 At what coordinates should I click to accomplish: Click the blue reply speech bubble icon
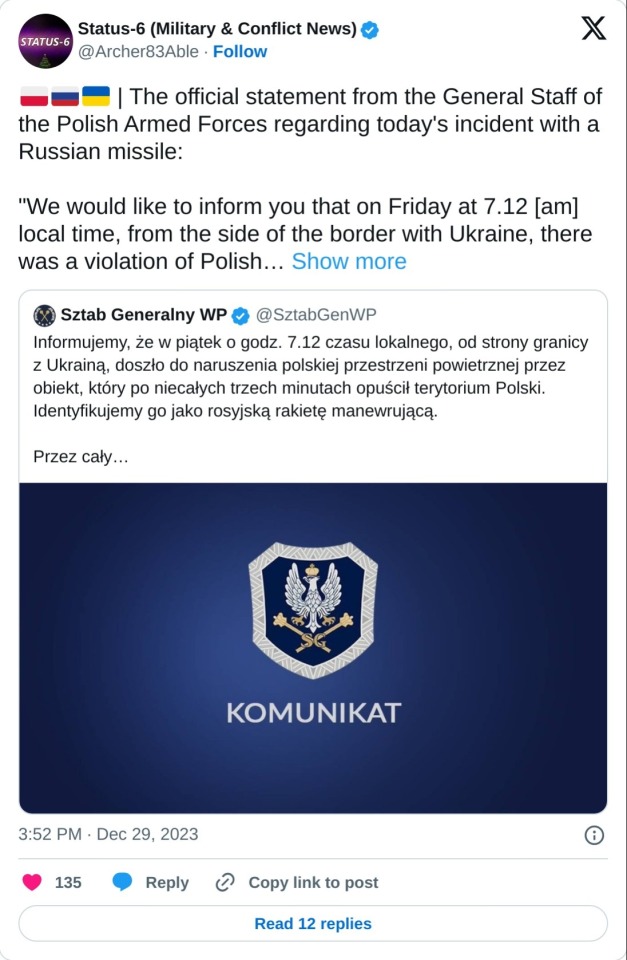point(122,882)
